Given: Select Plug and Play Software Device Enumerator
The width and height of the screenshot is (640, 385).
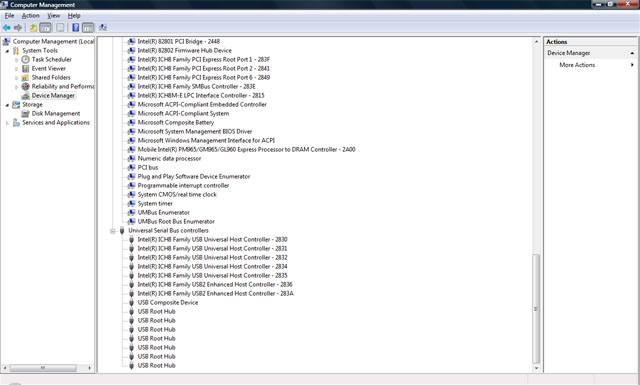Looking at the screenshot, I should pyautogui.click(x=193, y=176).
